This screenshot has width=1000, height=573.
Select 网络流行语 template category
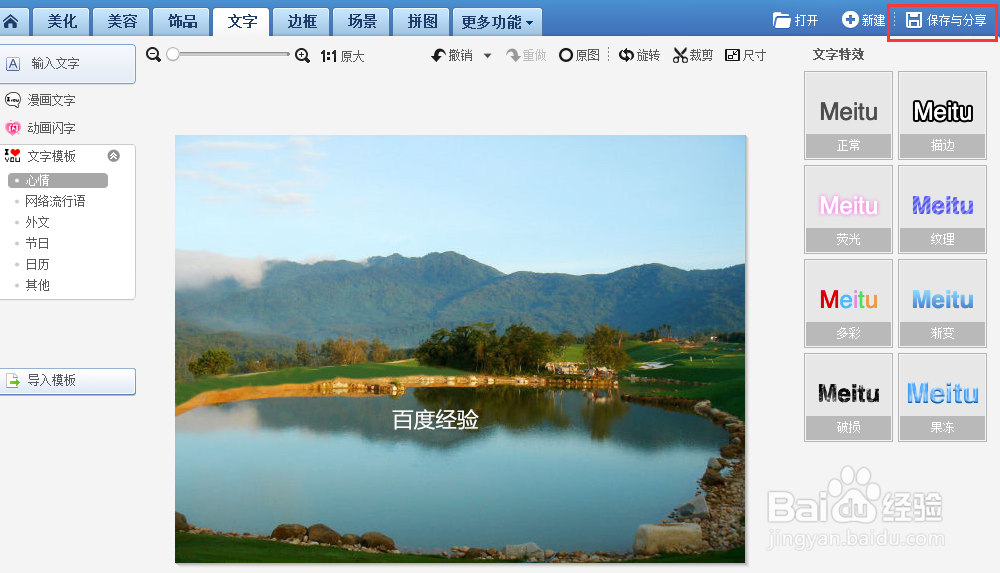55,202
